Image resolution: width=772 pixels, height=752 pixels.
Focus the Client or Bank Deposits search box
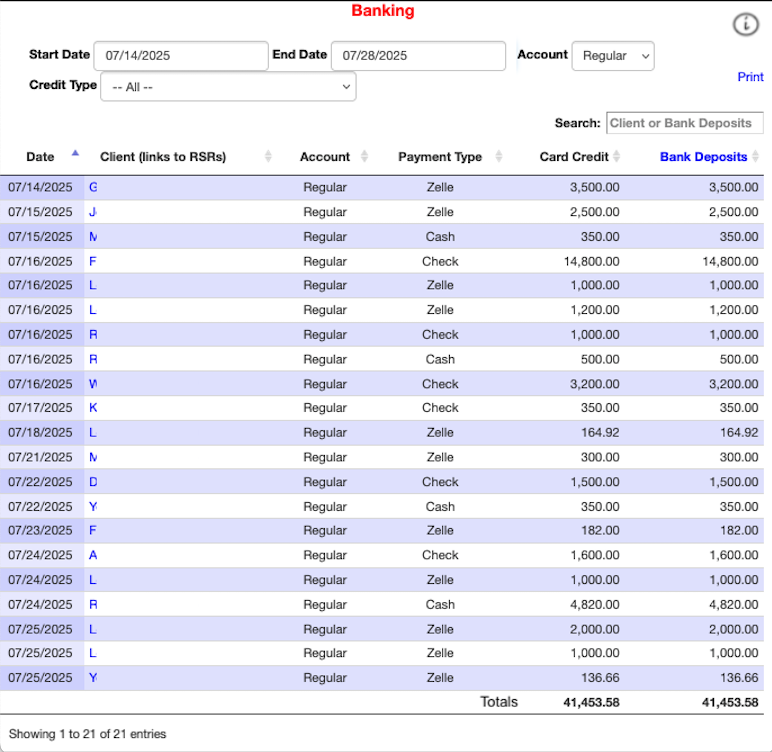tap(684, 123)
